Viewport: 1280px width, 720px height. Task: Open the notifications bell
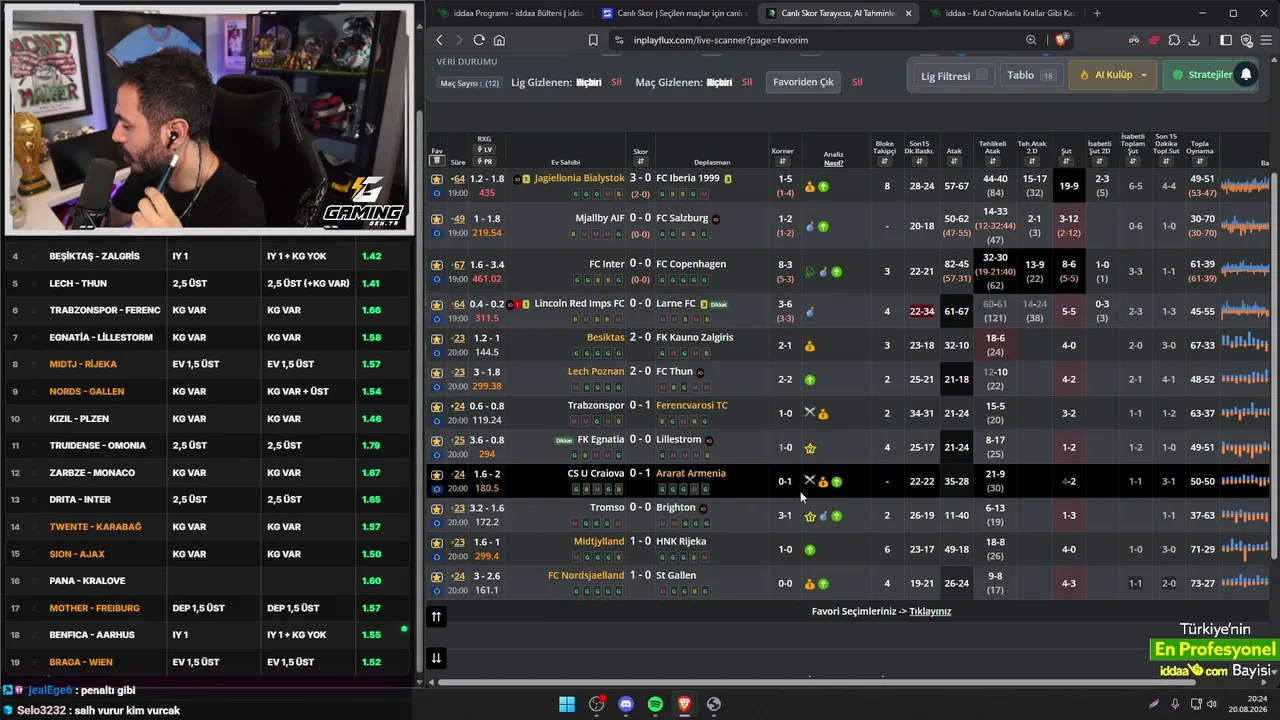tap(1246, 75)
